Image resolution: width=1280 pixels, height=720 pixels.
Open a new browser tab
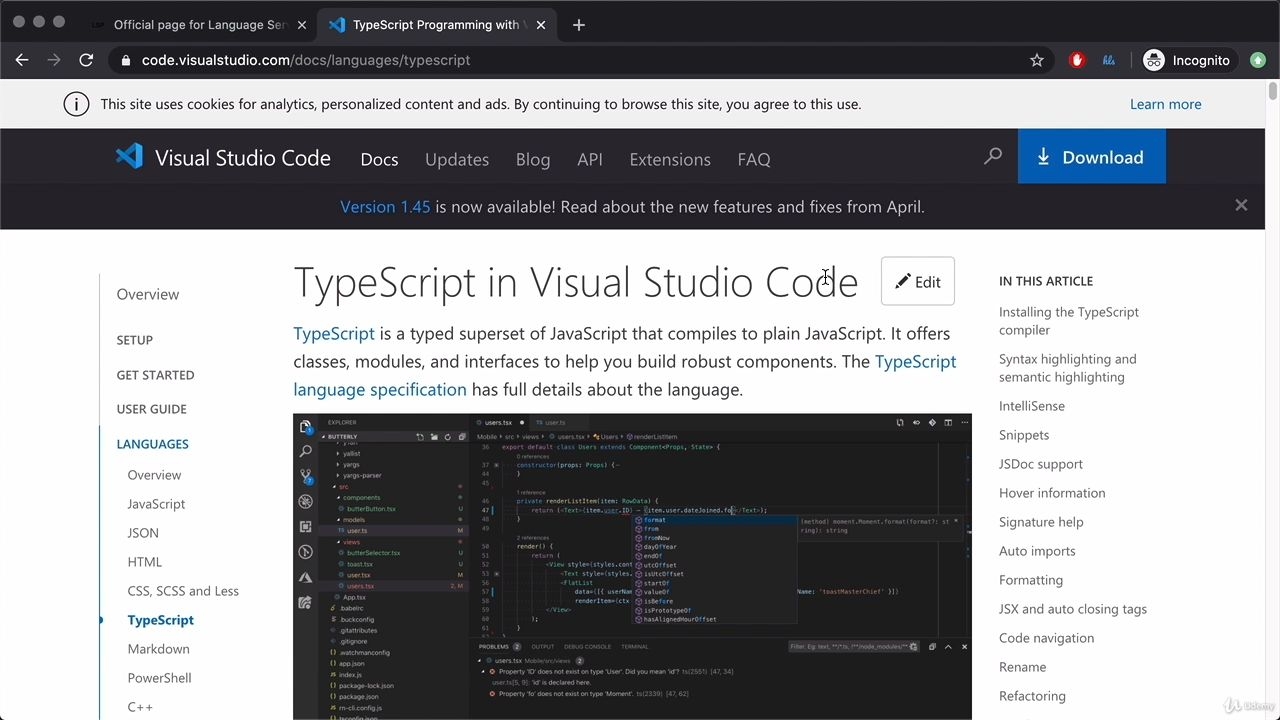pyautogui.click(x=579, y=25)
